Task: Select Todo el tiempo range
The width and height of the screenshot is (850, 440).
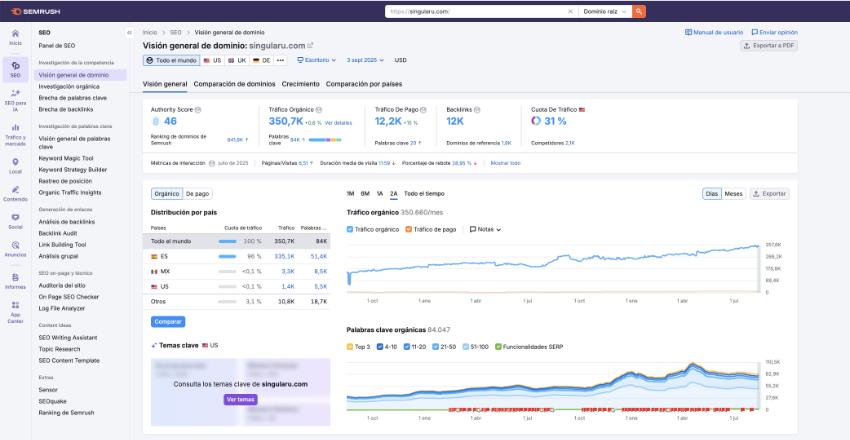Action: pos(424,193)
